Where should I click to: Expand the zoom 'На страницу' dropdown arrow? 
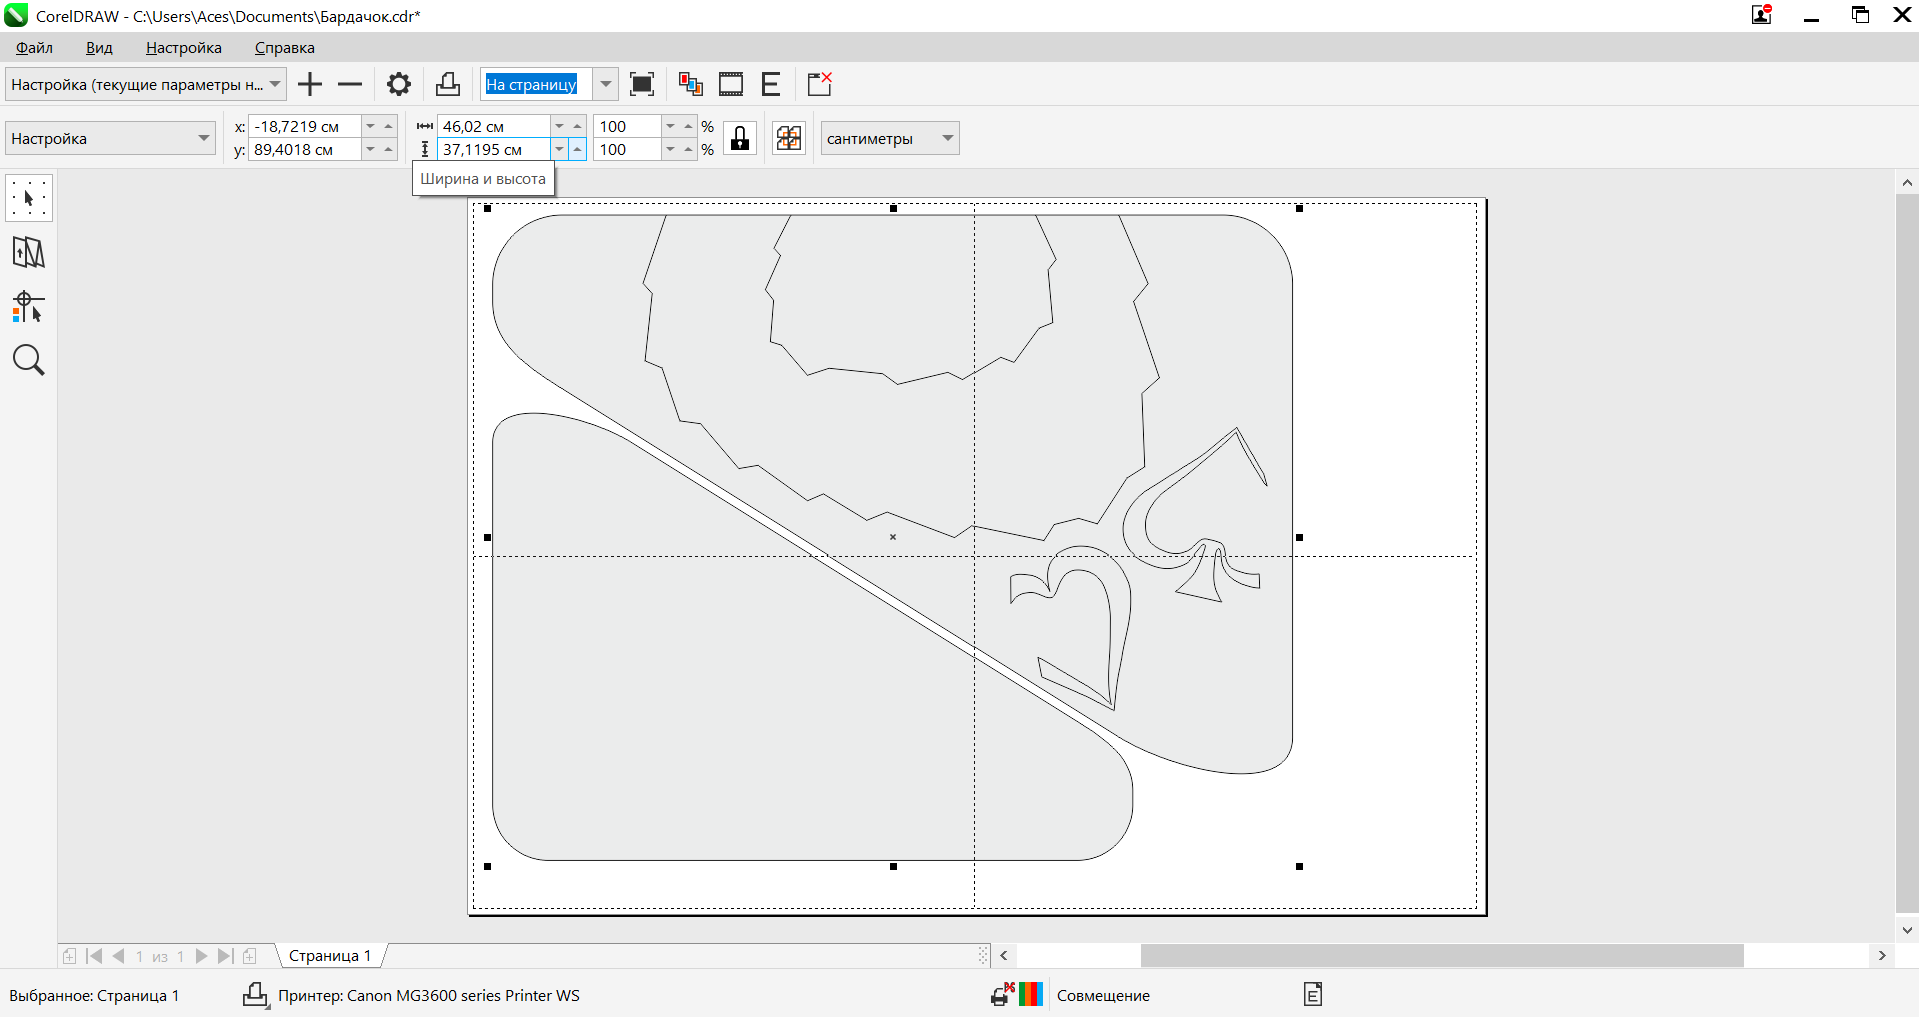tap(605, 85)
